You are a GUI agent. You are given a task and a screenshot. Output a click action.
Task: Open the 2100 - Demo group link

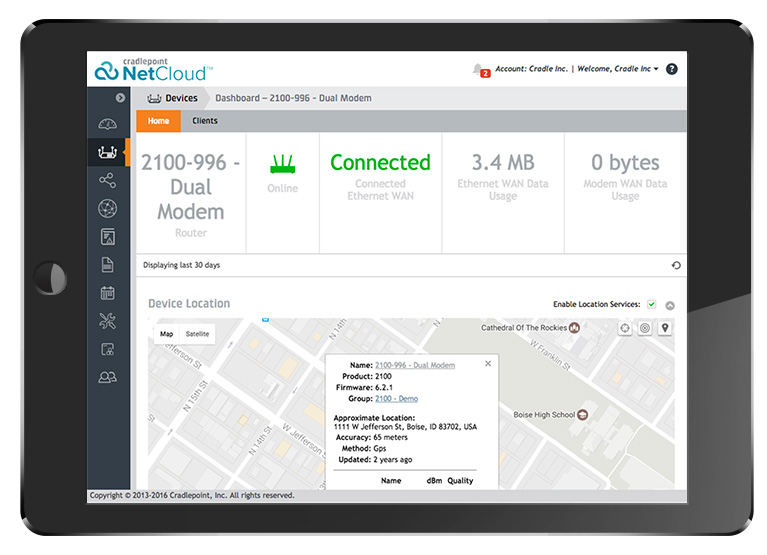coord(396,399)
